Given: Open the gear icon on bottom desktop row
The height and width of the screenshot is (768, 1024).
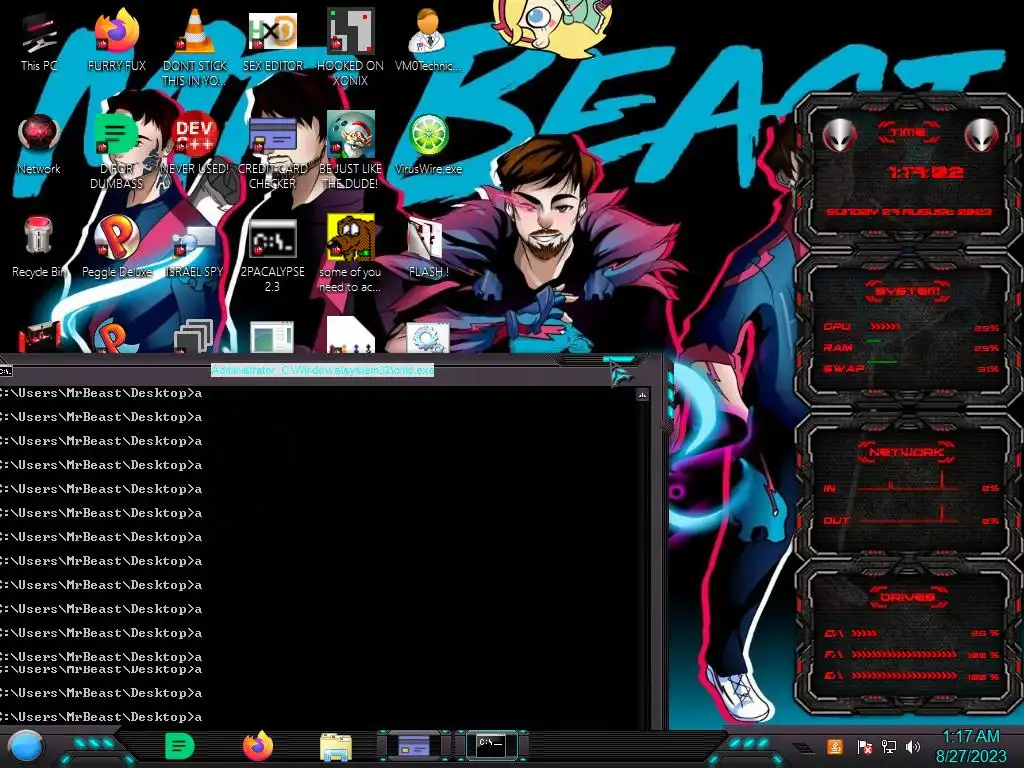Looking at the screenshot, I should click(x=427, y=338).
